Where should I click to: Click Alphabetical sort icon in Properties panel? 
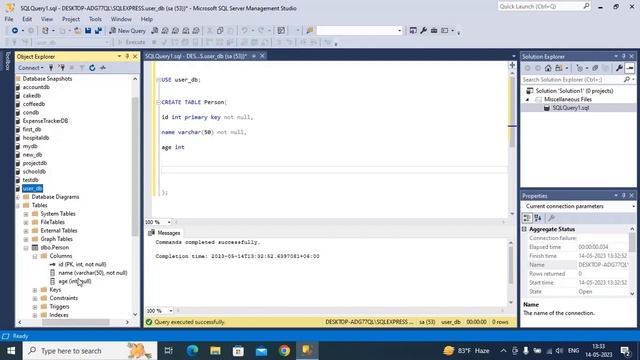538,218
